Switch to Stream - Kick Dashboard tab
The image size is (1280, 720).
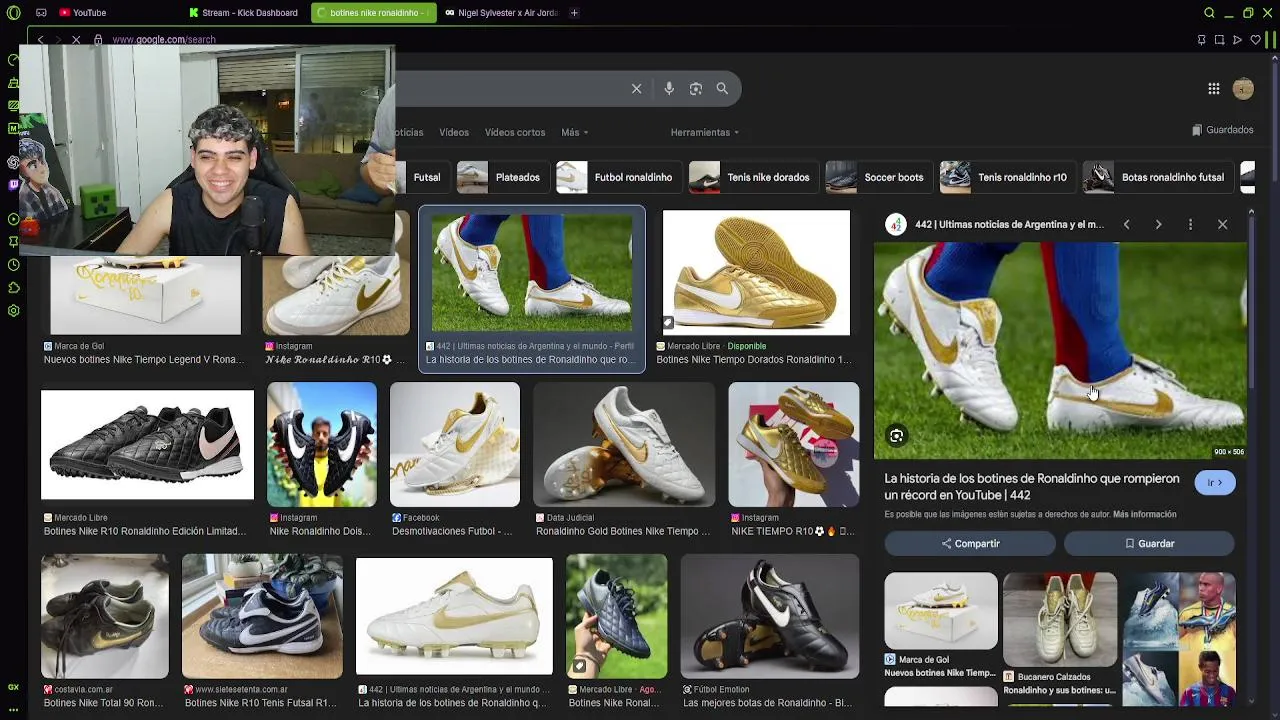244,13
